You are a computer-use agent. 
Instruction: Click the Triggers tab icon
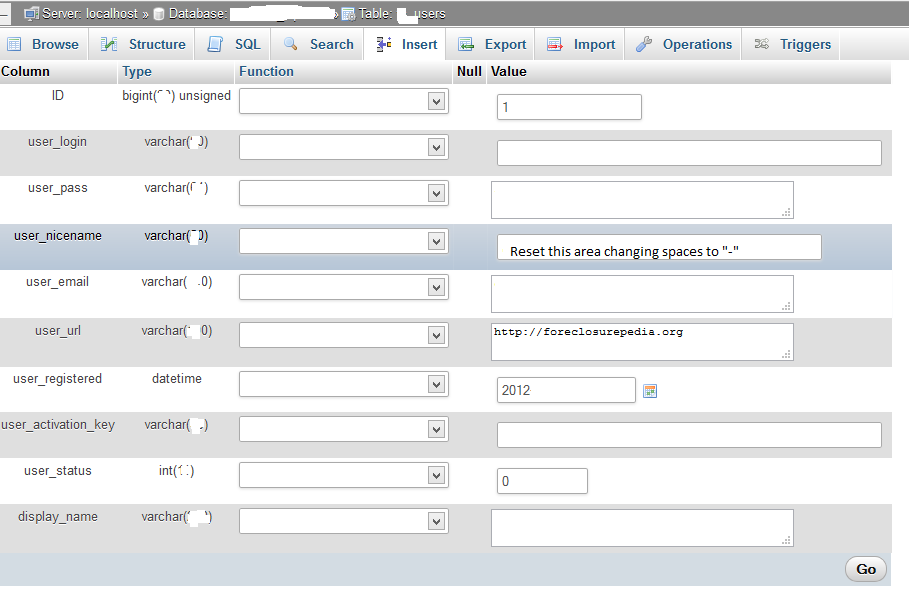point(762,44)
